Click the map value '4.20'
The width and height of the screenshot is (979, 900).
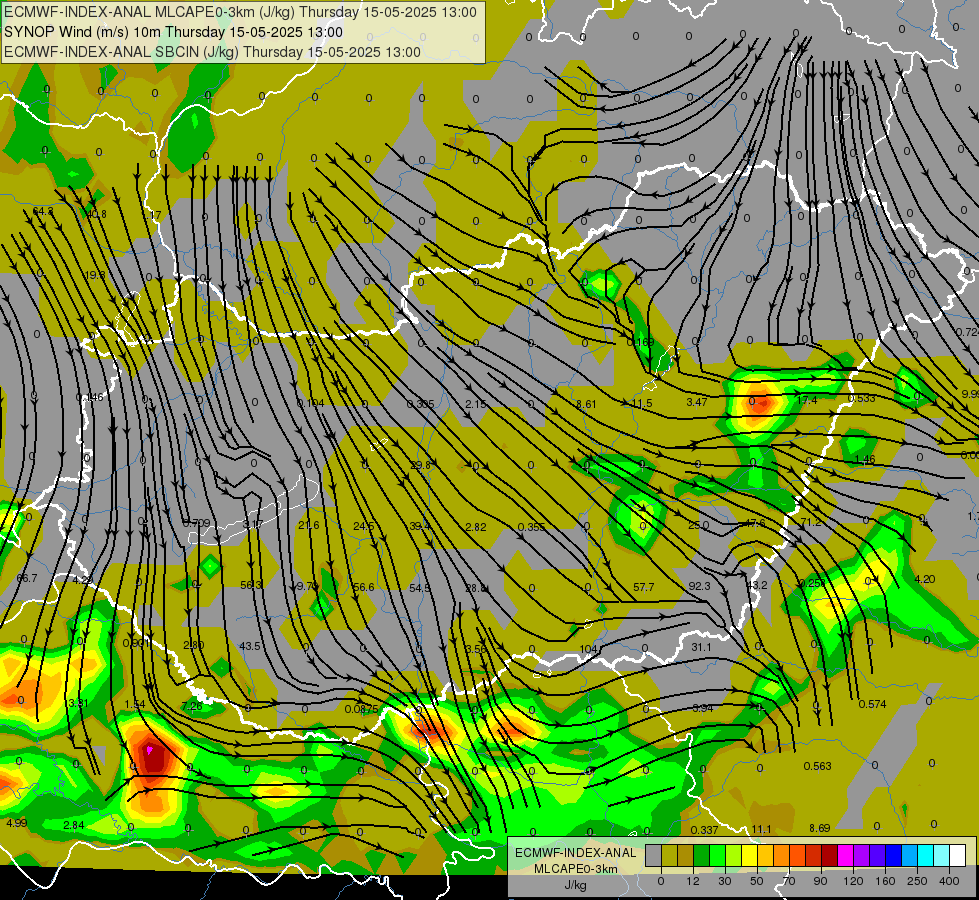[924, 579]
